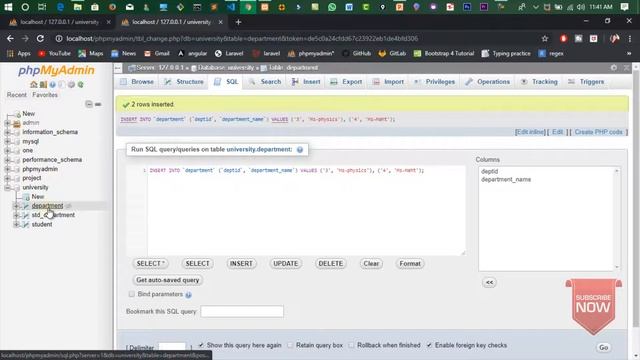This screenshot has height=360, width=640.
Task: Click the std_department table icon
Action: pos(26,215)
